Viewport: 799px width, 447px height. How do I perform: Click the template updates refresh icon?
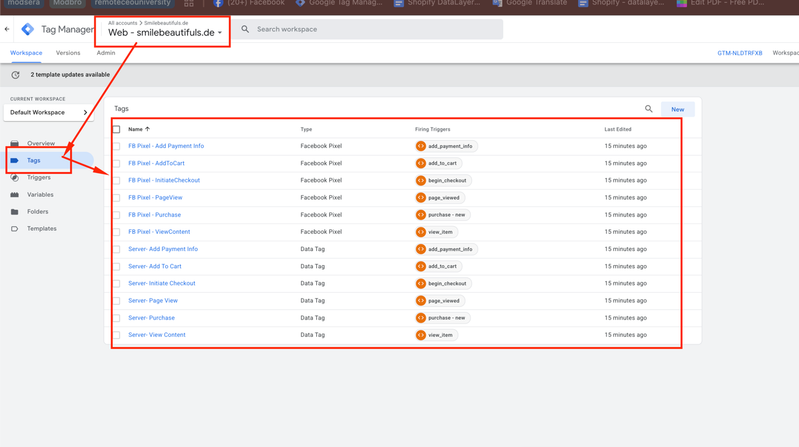pyautogui.click(x=15, y=75)
